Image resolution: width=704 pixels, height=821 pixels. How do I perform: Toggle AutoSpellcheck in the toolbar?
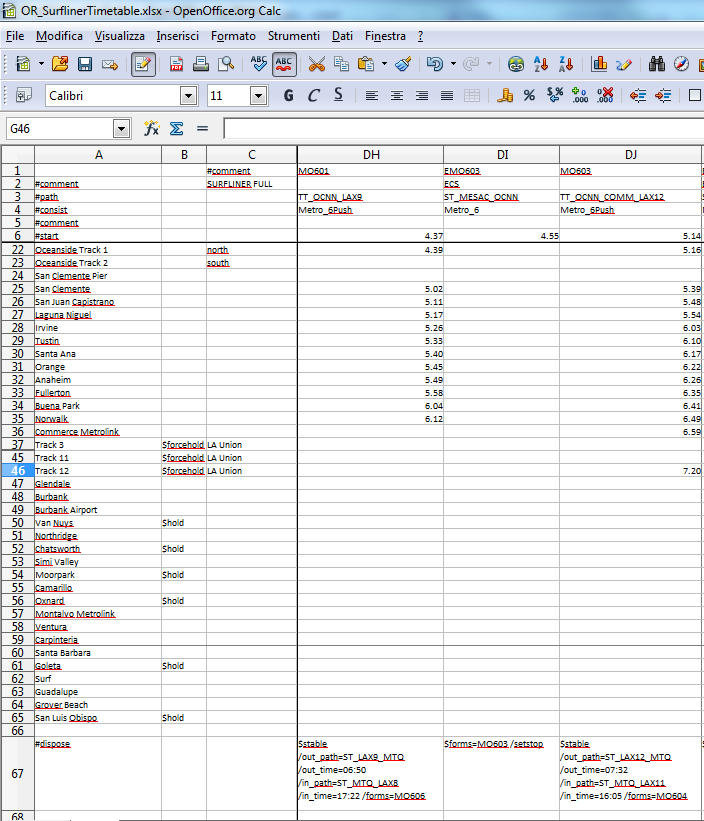click(284, 64)
